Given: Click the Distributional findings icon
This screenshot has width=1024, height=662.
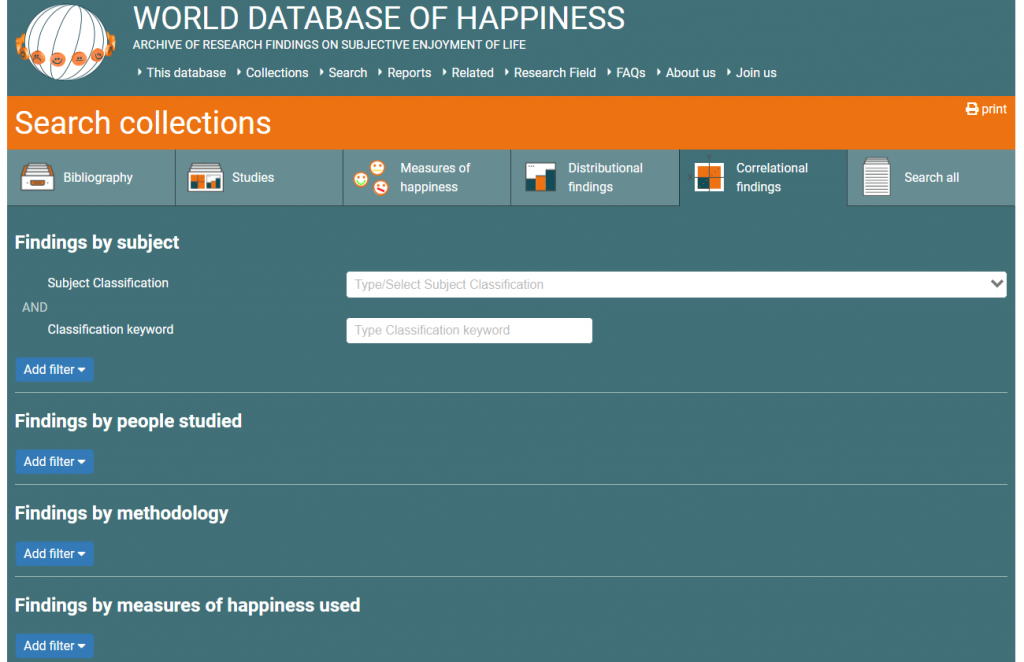Looking at the screenshot, I should click(540, 177).
